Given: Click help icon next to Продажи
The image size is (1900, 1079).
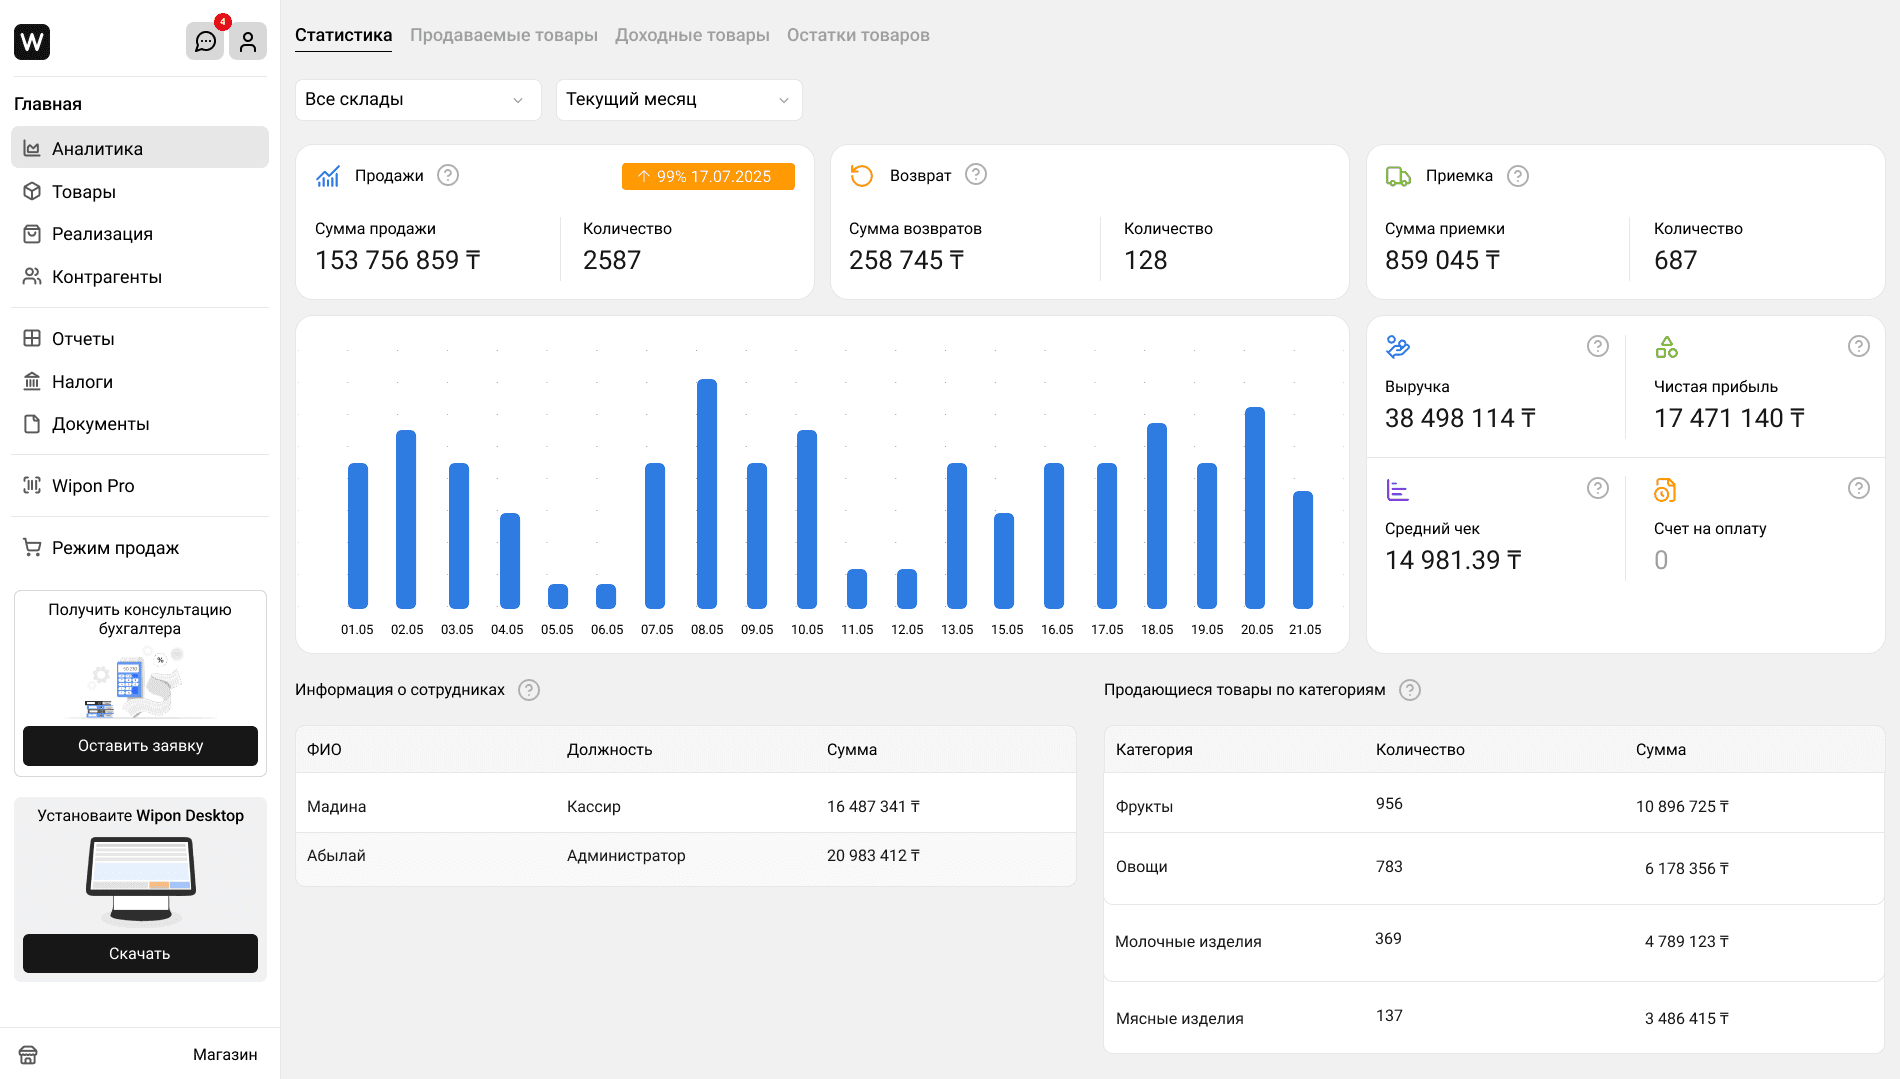Looking at the screenshot, I should [x=448, y=175].
